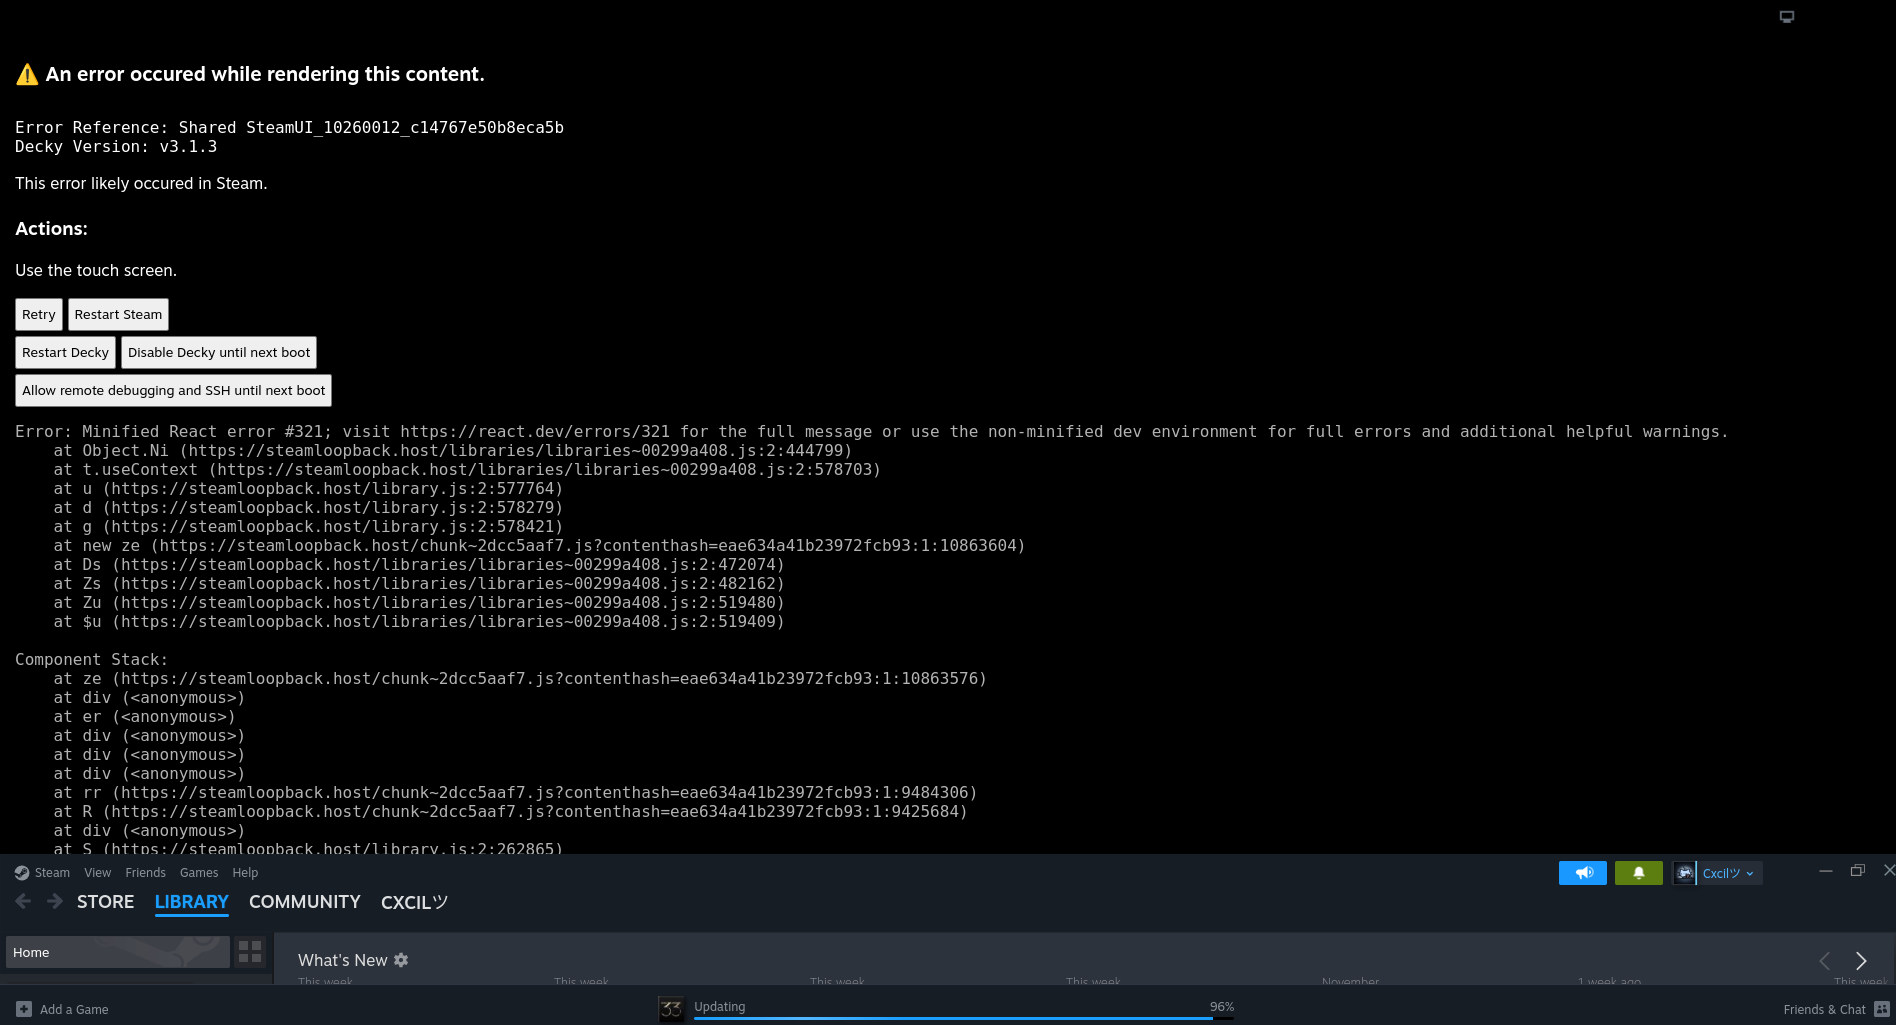The width and height of the screenshot is (1896, 1025).
Task: Open the Games menu
Action: pos(199,873)
